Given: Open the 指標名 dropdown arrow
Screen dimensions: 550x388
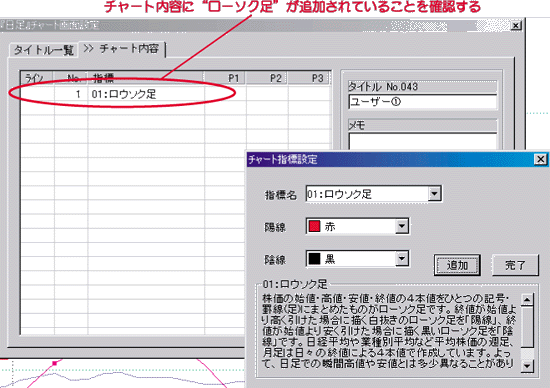Looking at the screenshot, I should (434, 194).
